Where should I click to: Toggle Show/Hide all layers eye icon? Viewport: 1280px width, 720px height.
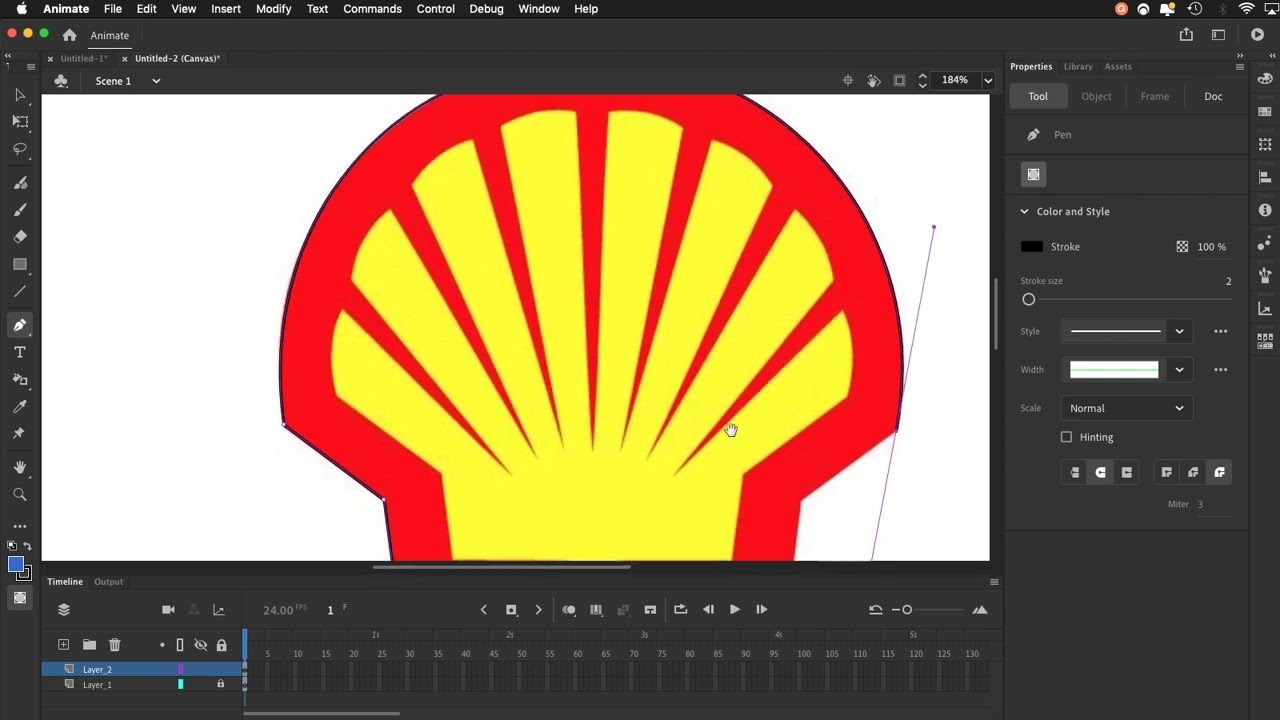point(200,645)
